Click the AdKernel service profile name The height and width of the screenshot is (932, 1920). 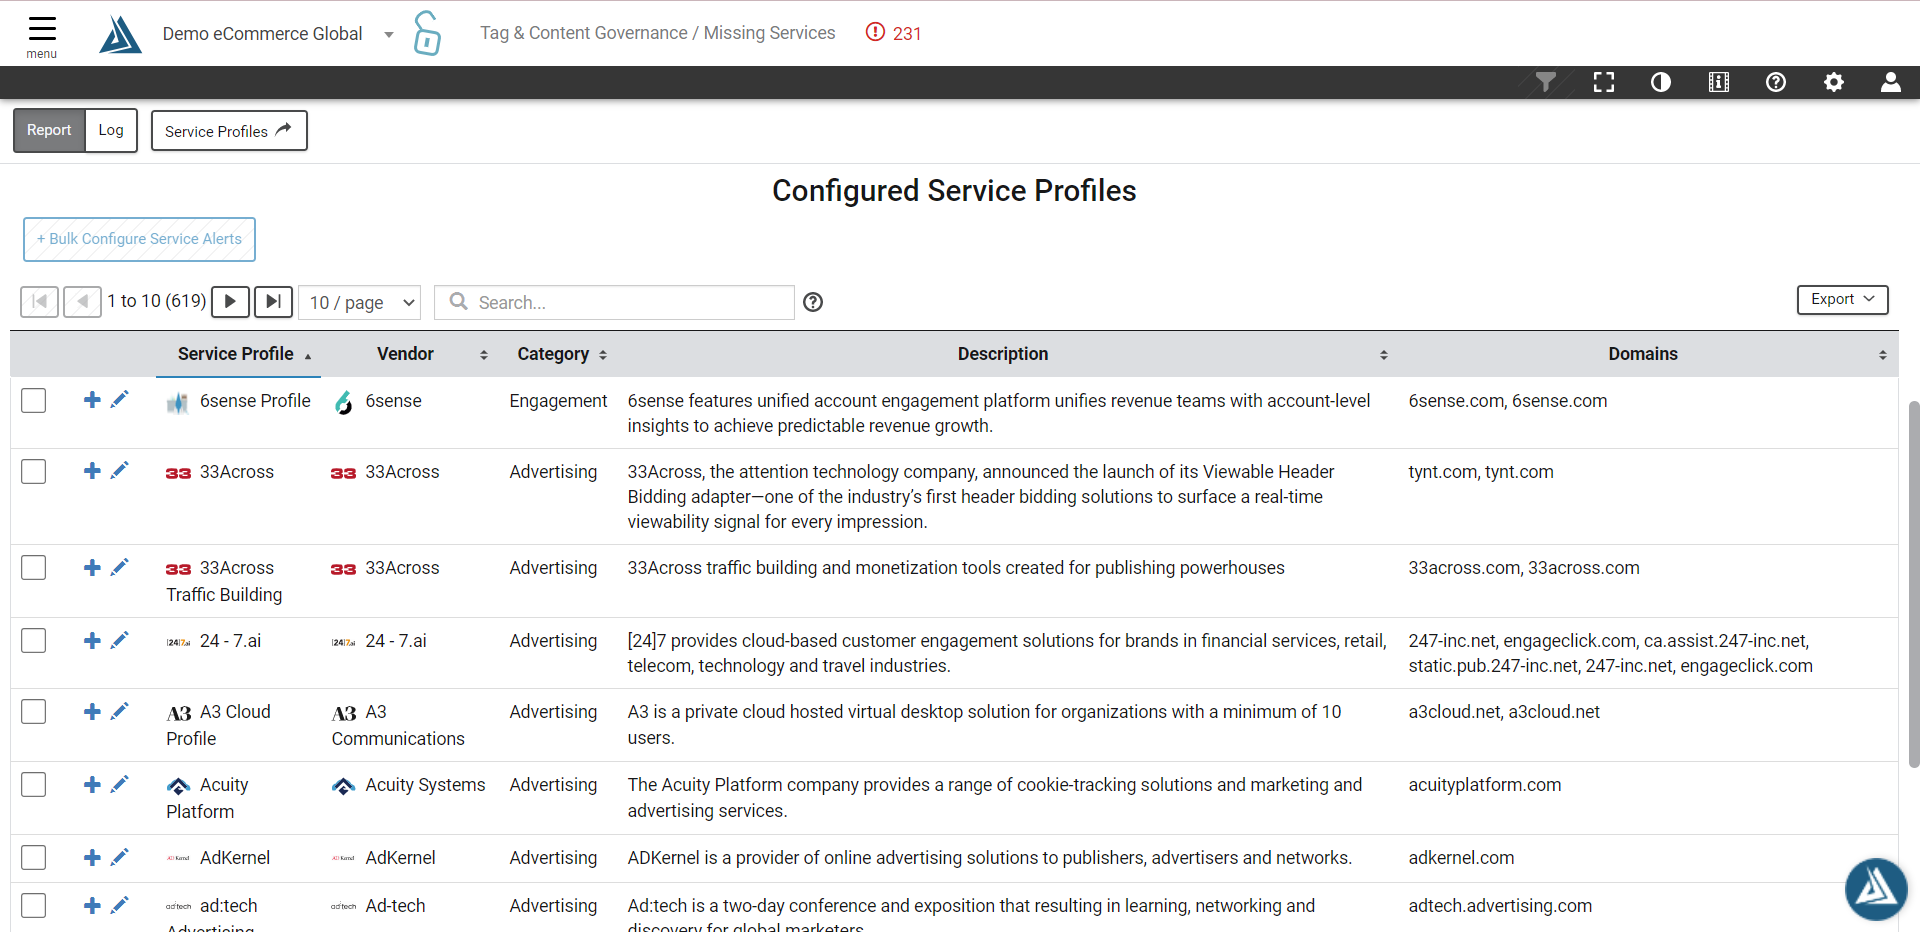tap(235, 857)
